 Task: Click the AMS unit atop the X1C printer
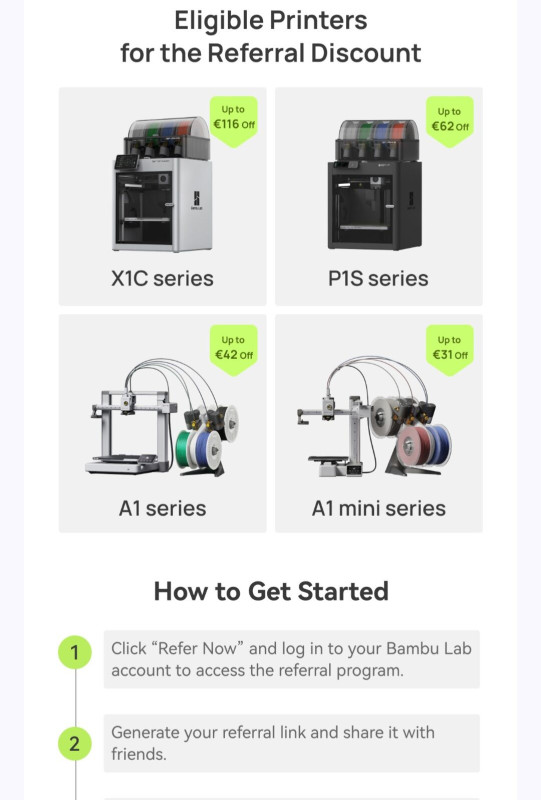(x=167, y=137)
